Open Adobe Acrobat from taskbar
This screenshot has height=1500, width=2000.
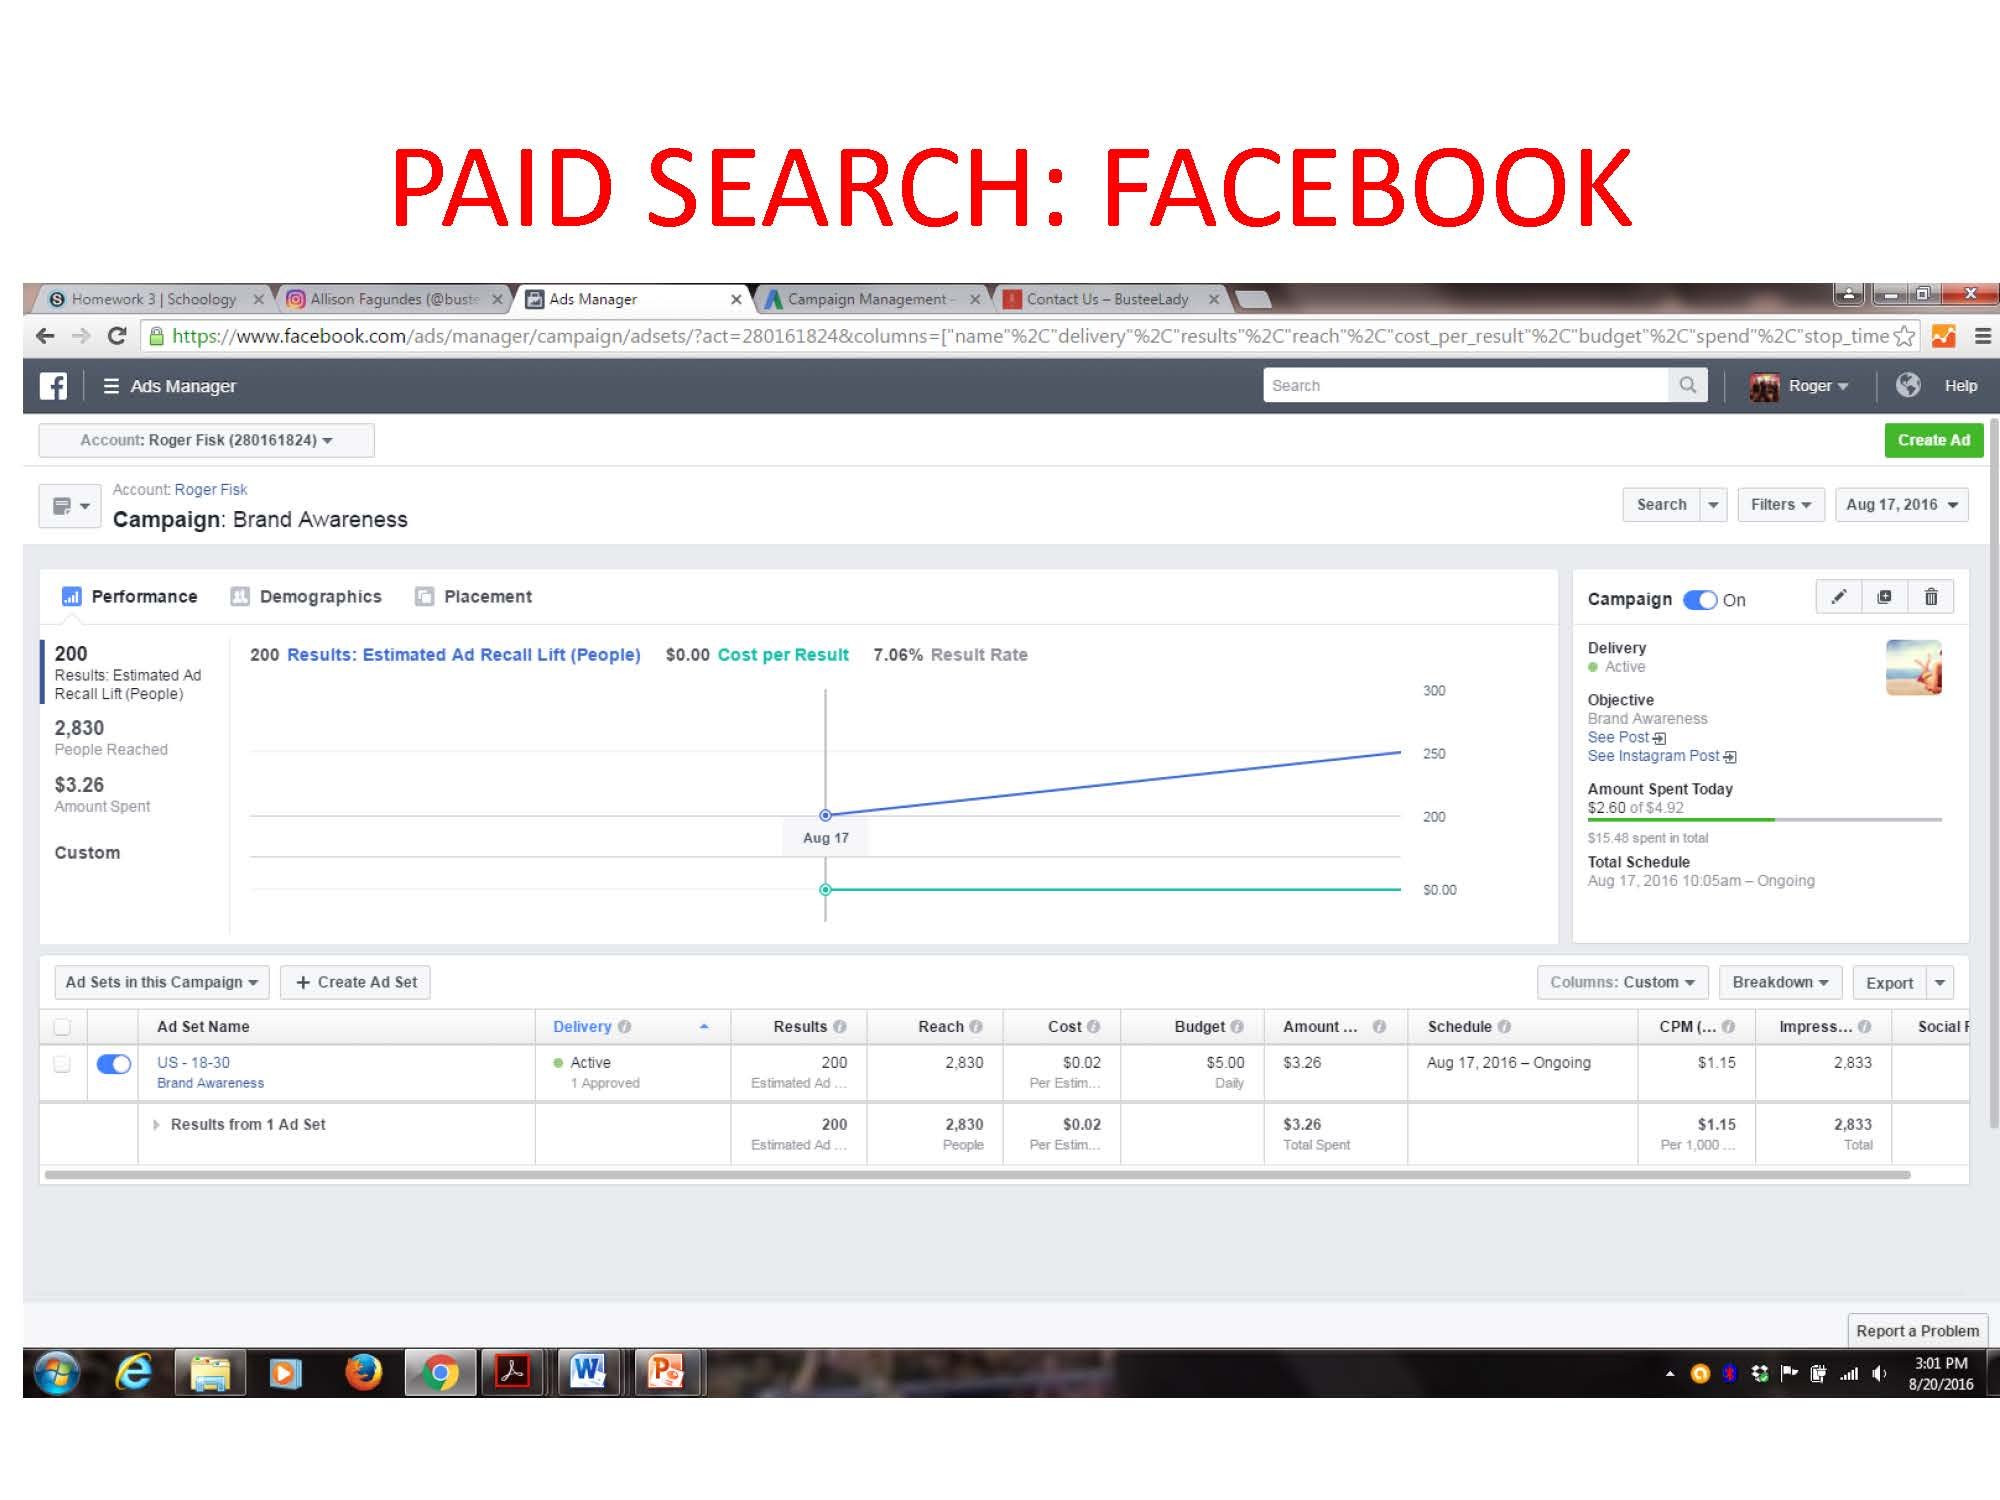[x=512, y=1373]
